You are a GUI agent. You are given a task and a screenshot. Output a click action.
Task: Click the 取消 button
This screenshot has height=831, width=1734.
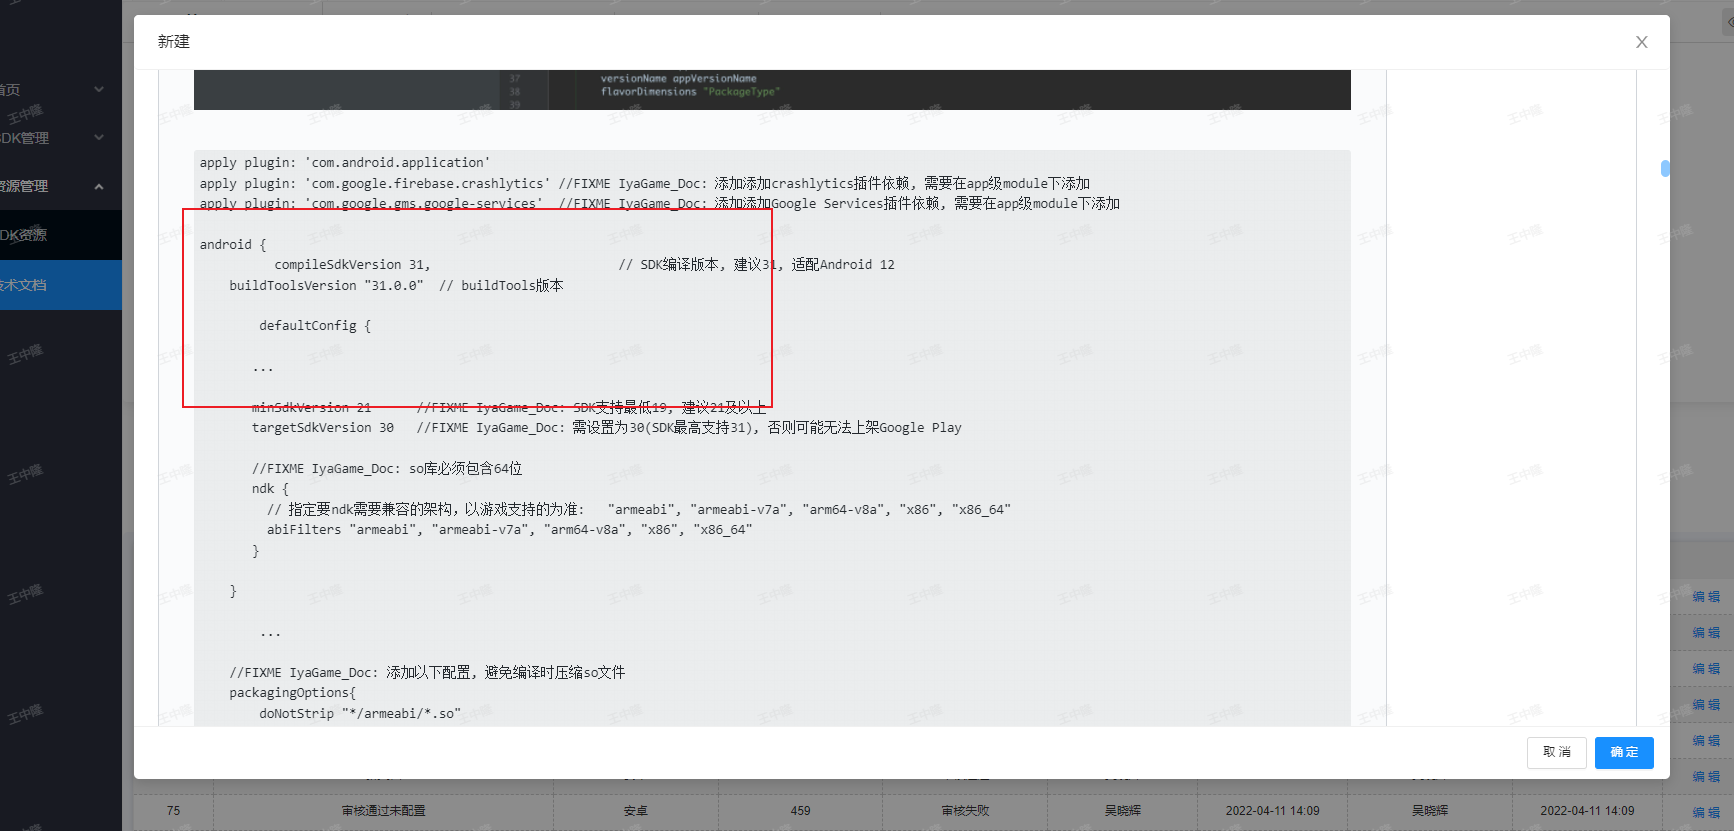(1556, 752)
